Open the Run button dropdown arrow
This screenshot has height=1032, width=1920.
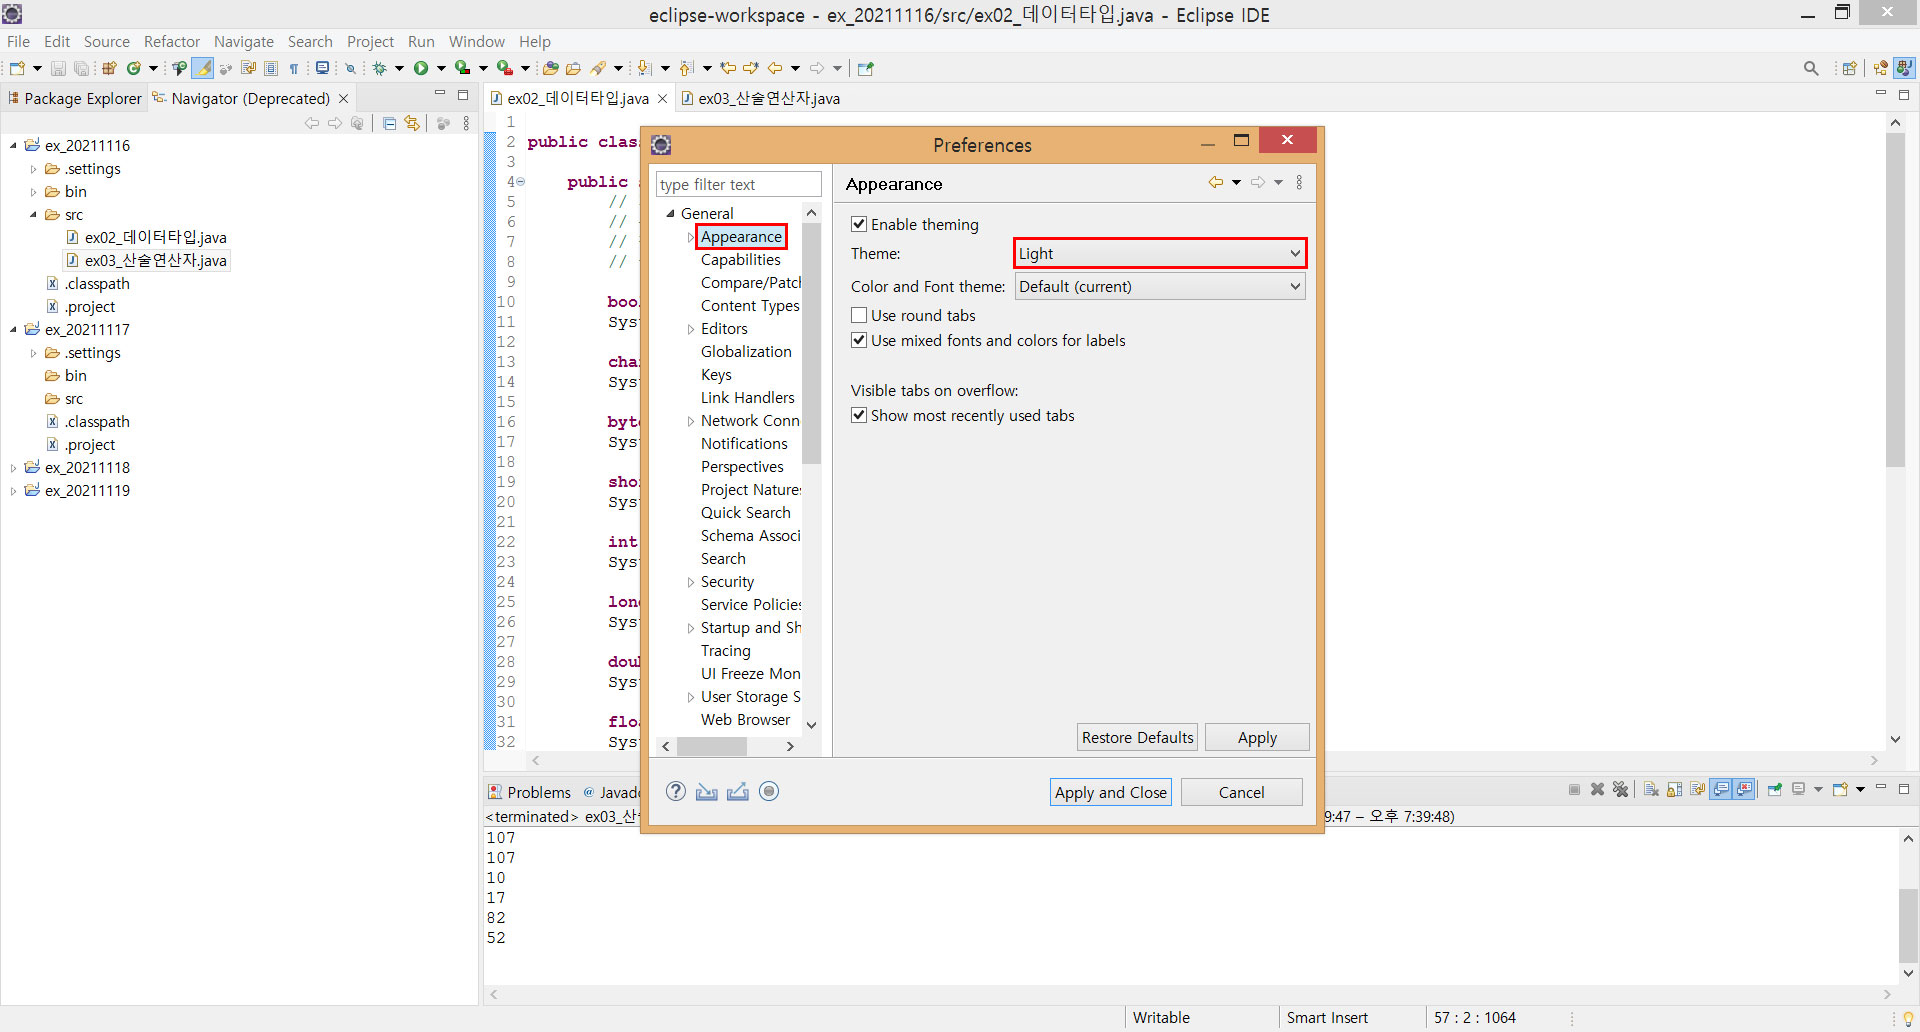[x=441, y=68]
